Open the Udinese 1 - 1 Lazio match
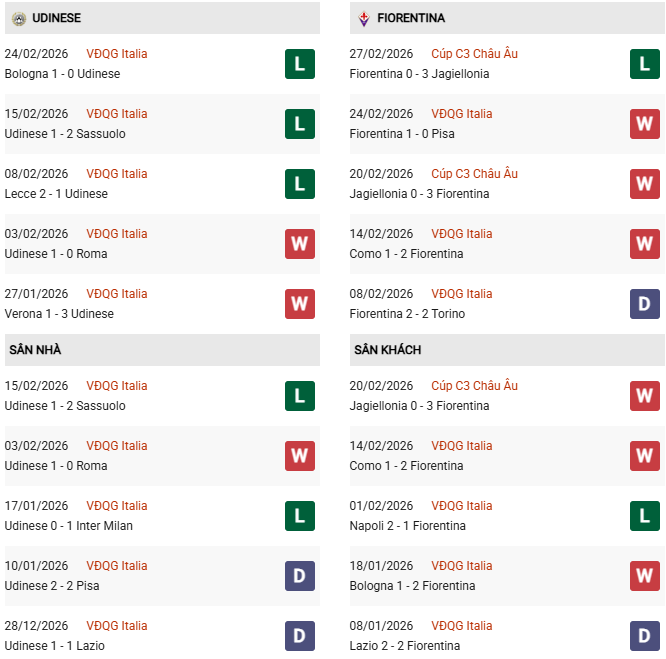 tap(54, 646)
